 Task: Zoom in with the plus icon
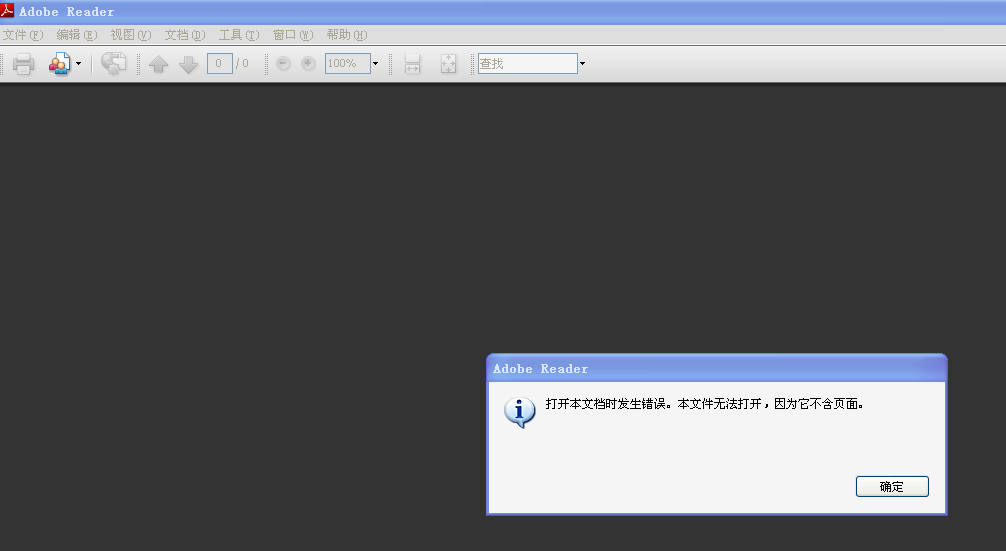click(308, 63)
